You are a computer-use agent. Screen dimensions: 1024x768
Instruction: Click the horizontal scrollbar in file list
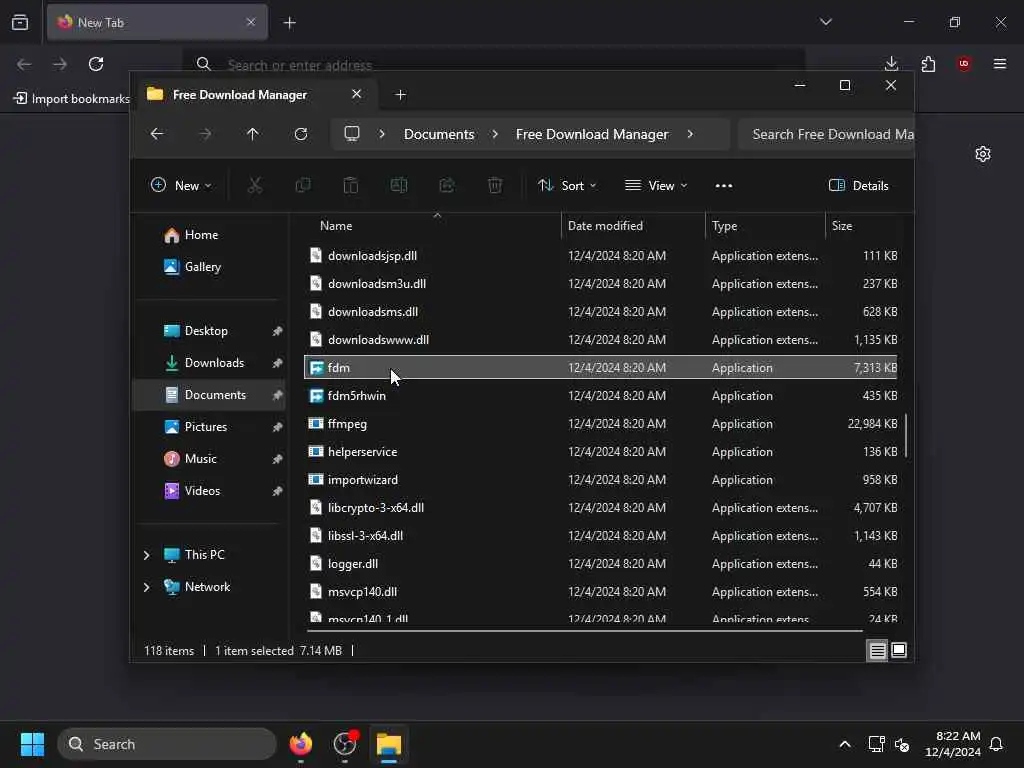click(584, 631)
